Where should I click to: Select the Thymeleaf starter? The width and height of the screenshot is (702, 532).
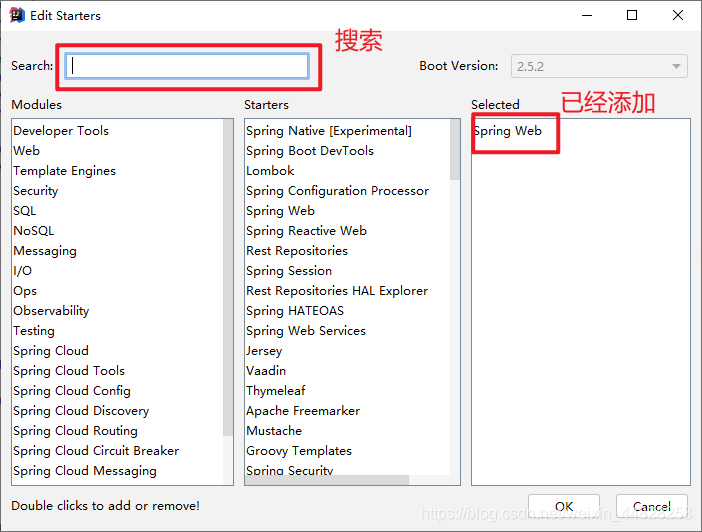(276, 391)
